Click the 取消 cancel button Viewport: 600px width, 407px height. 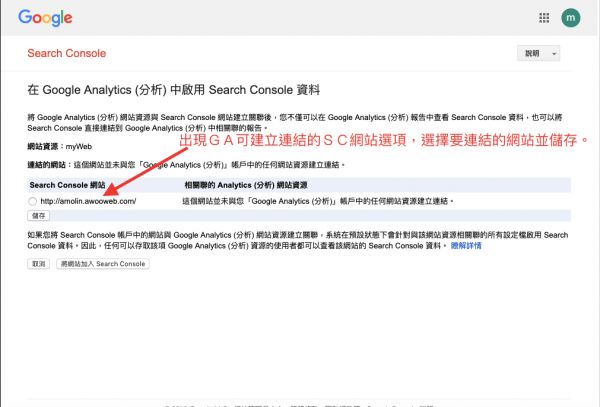pos(38,264)
